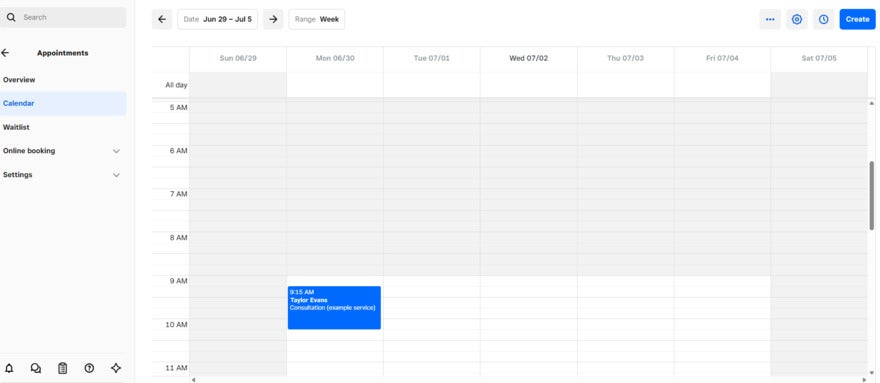Viewport: 880px width, 383px height.
Task: Click the clock history icon
Action: coord(823,19)
